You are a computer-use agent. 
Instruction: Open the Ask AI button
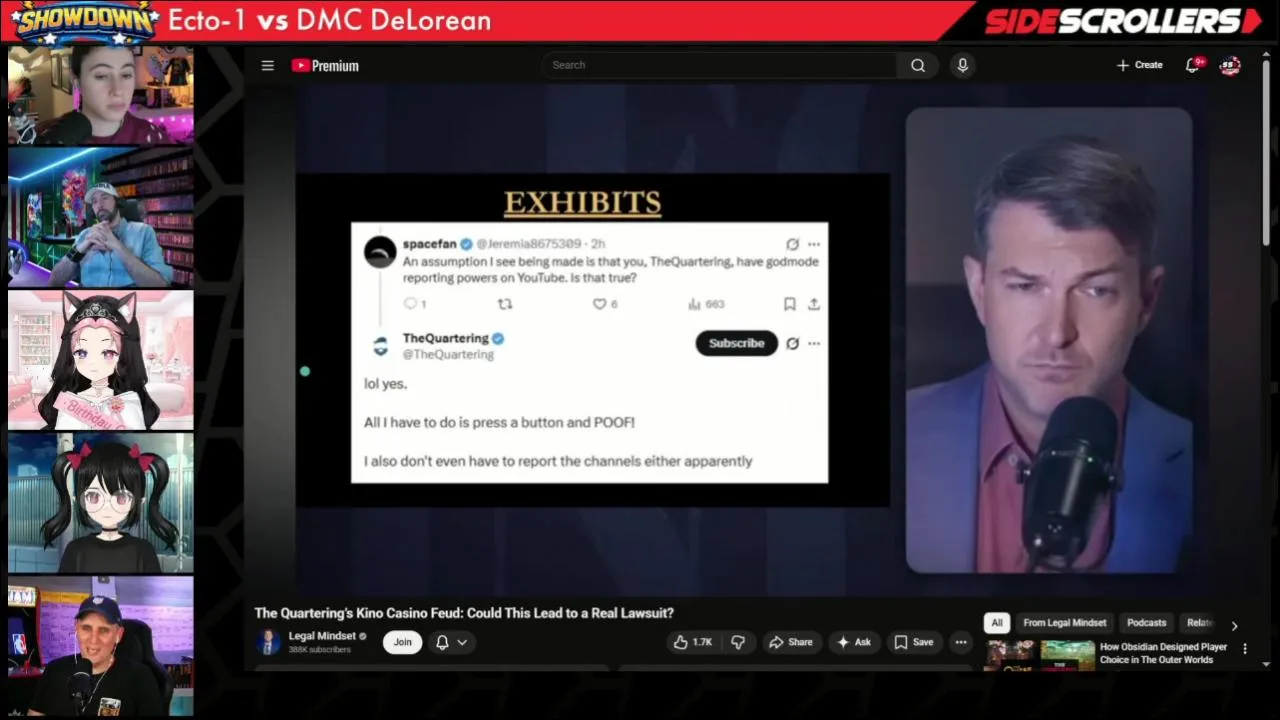tap(853, 642)
